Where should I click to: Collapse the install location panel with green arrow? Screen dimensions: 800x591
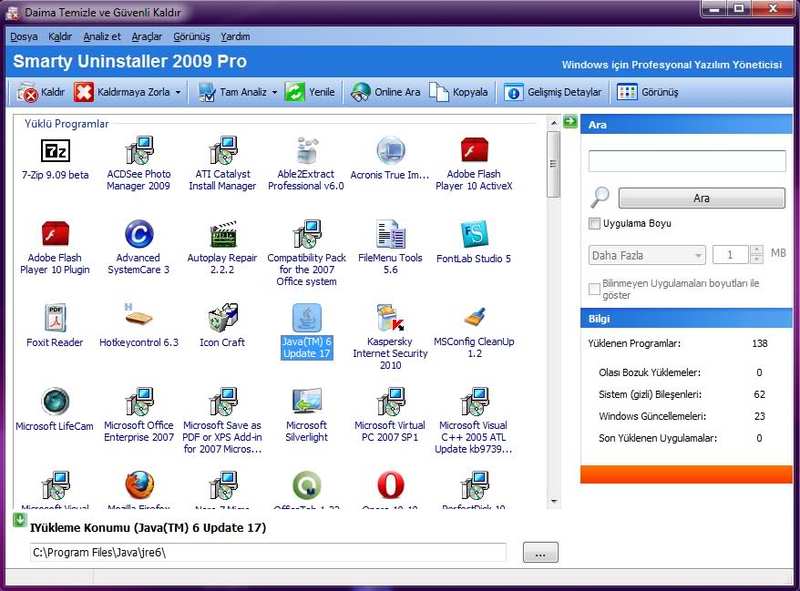click(19, 520)
